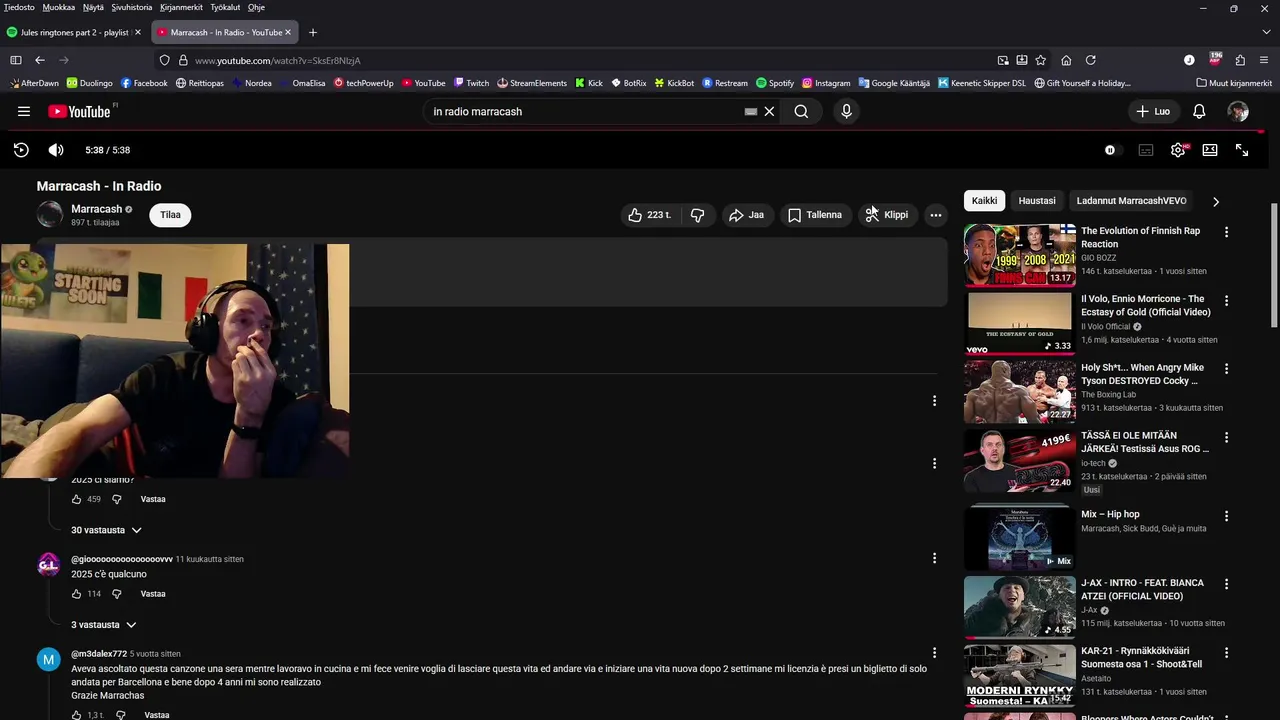Open The Evolution of Finnish Rap thumbnail
This screenshot has width=1280, height=720.
coord(1020,255)
